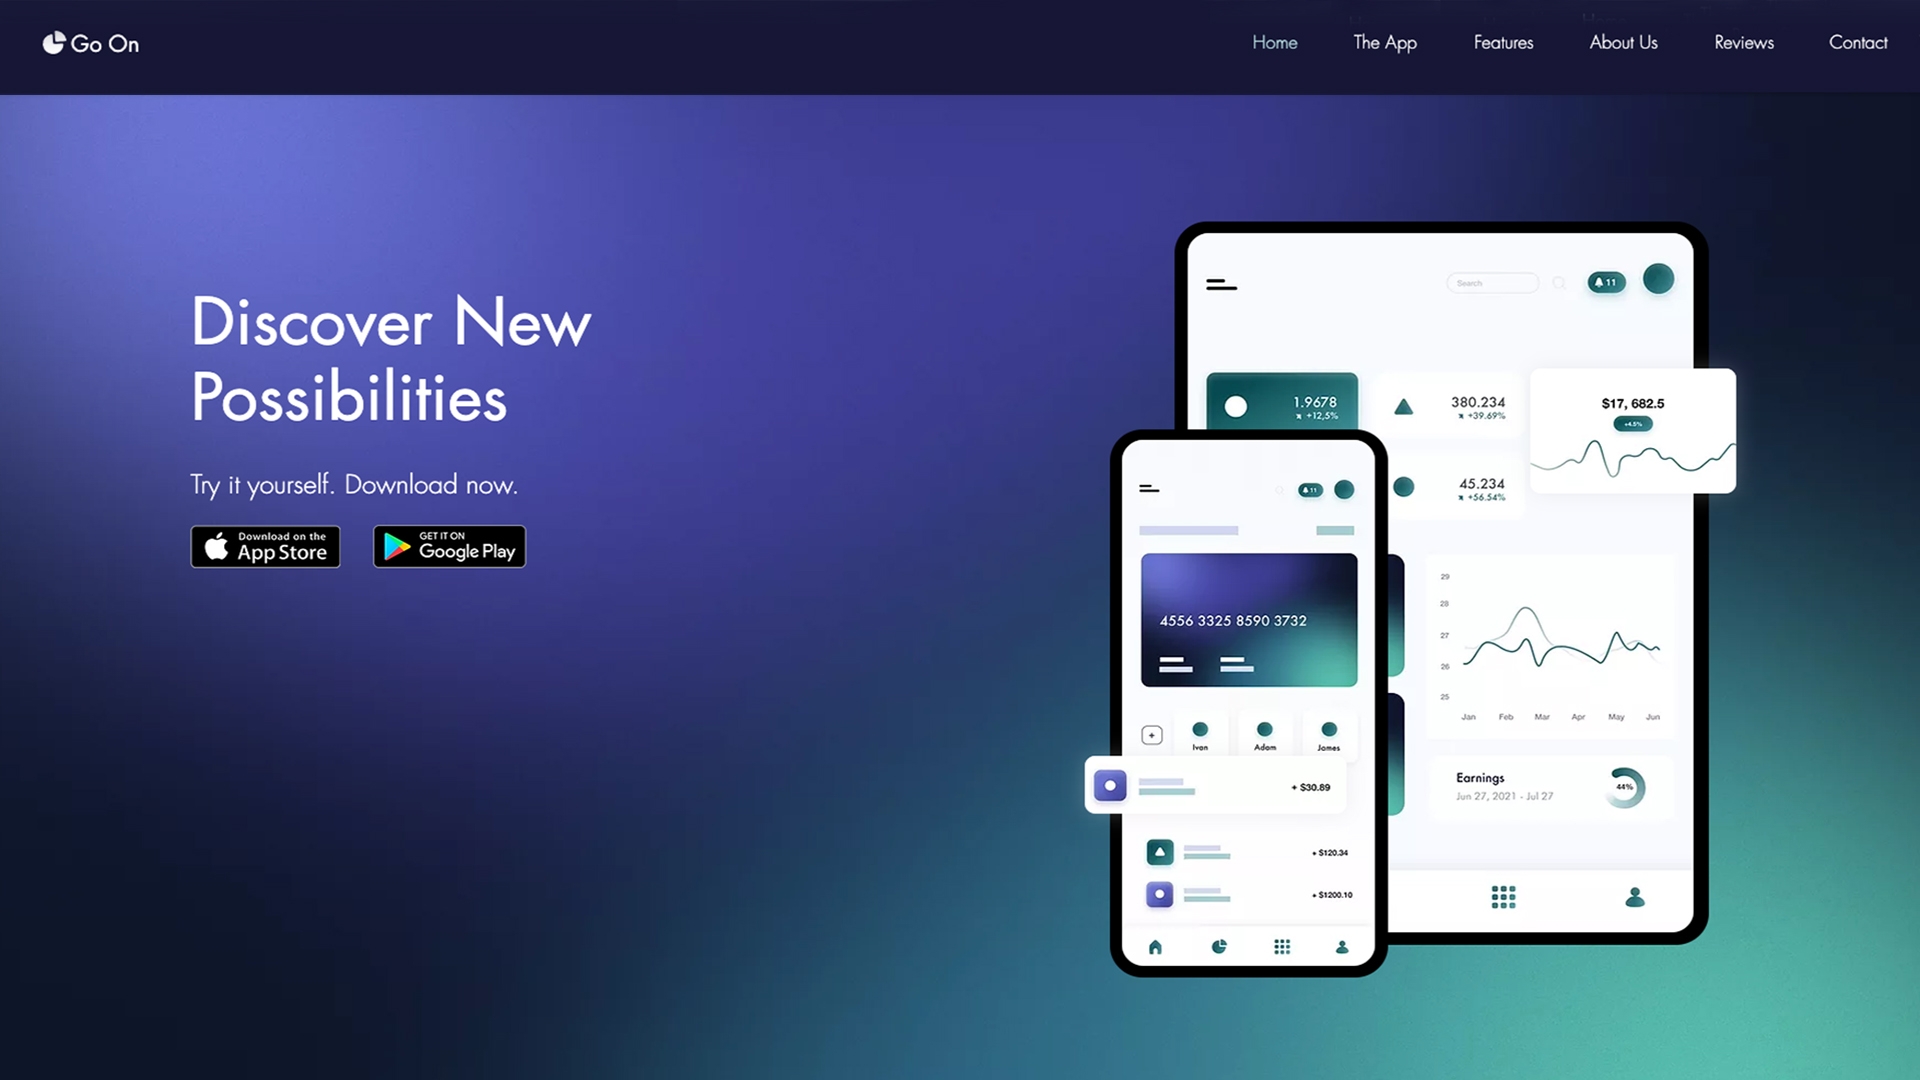Image resolution: width=1920 pixels, height=1080 pixels.
Task: Open the Home navigation tab
Action: (x=1275, y=41)
